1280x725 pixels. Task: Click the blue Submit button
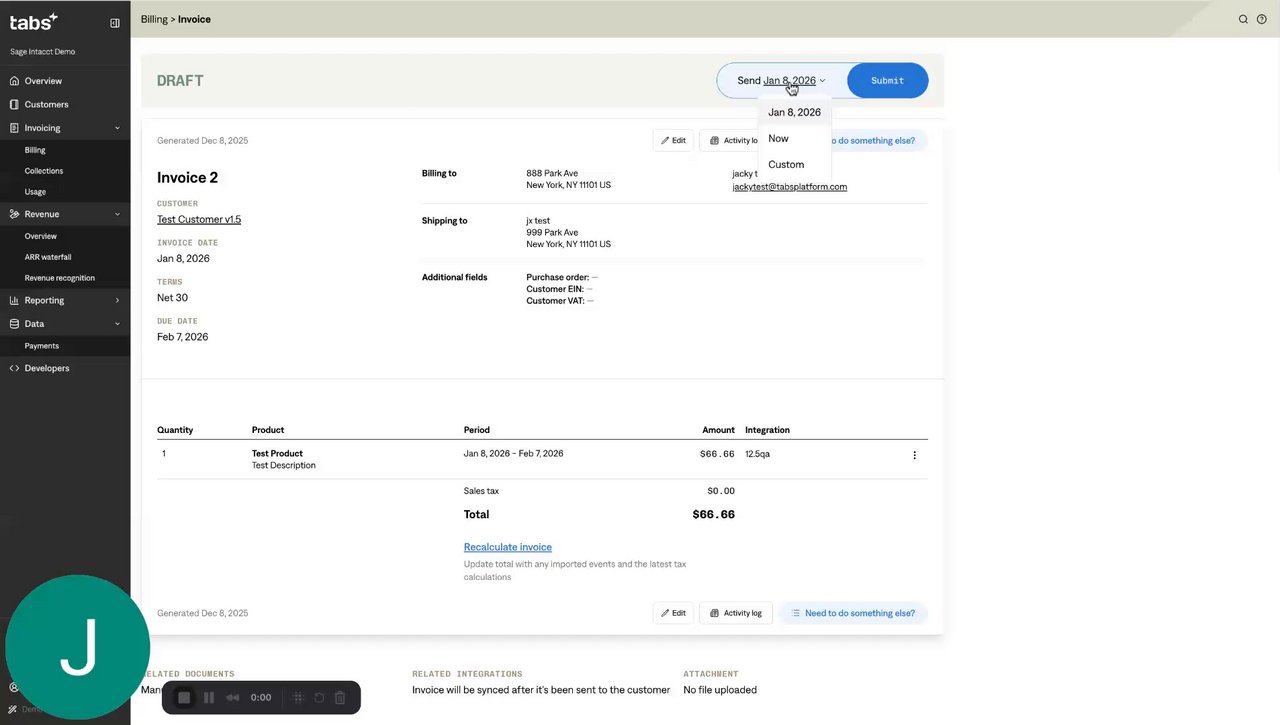887,80
